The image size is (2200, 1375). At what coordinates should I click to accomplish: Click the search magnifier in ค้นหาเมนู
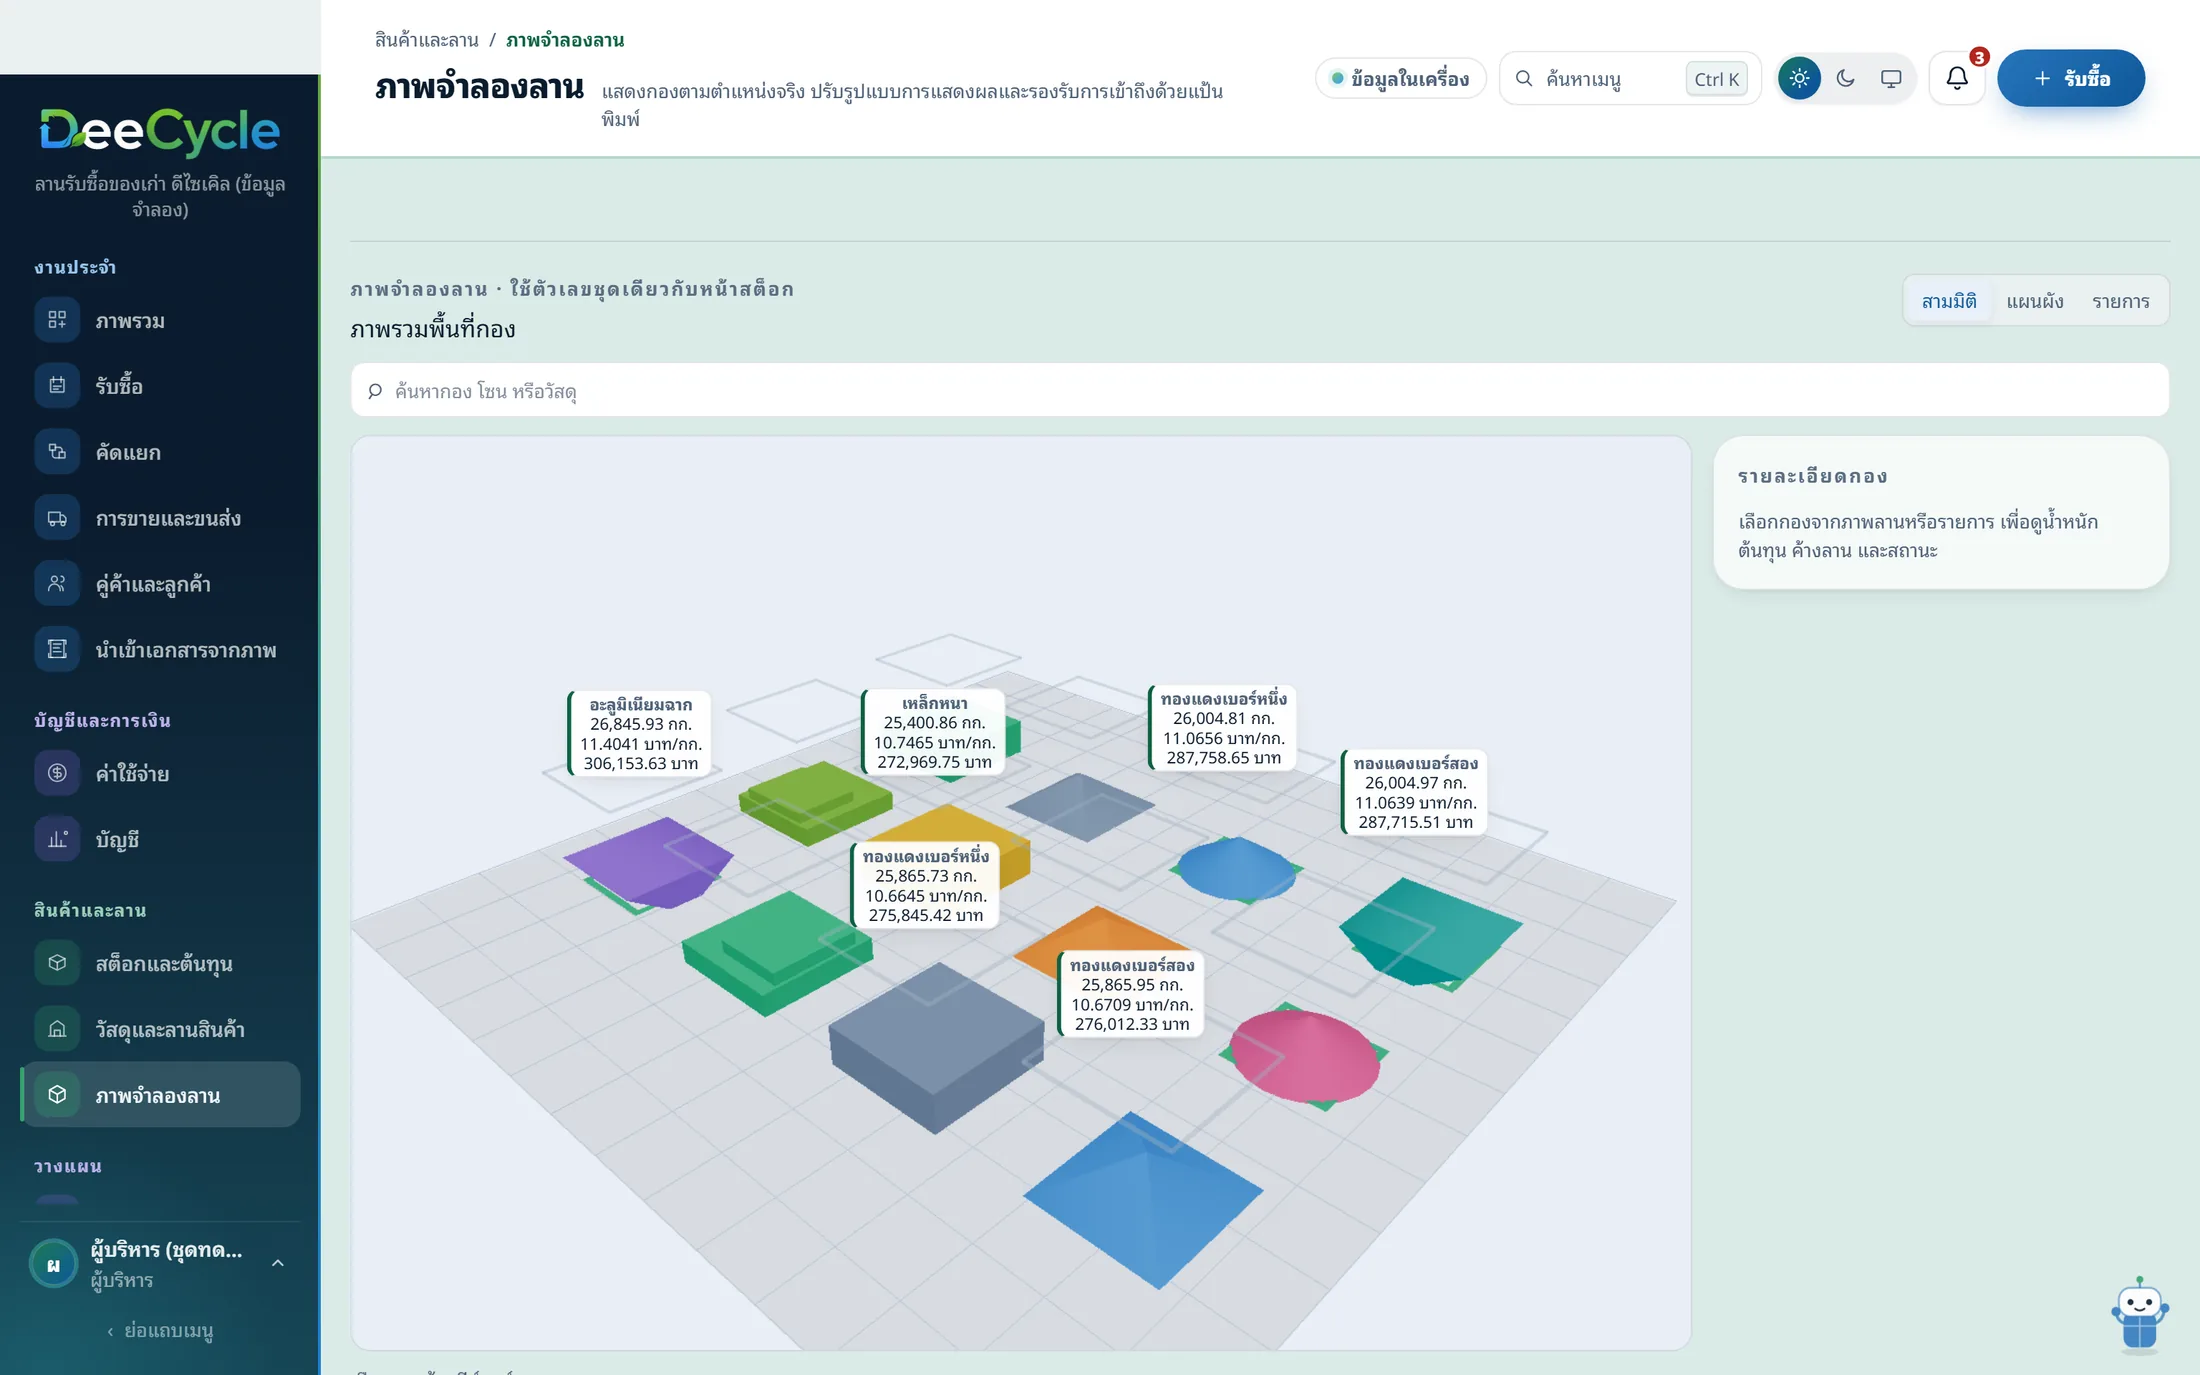pos(1524,78)
